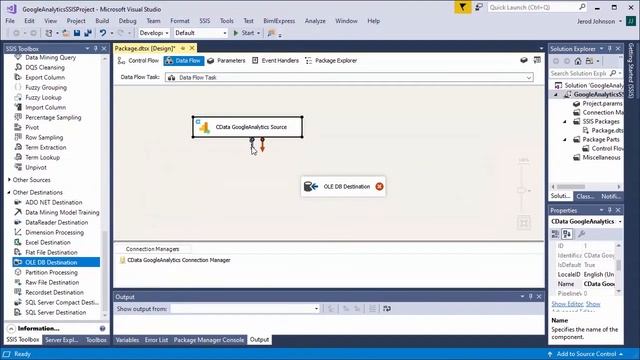Close the Package.dtsx design tab
Image resolution: width=640 pixels, height=360 pixels.
point(192,48)
